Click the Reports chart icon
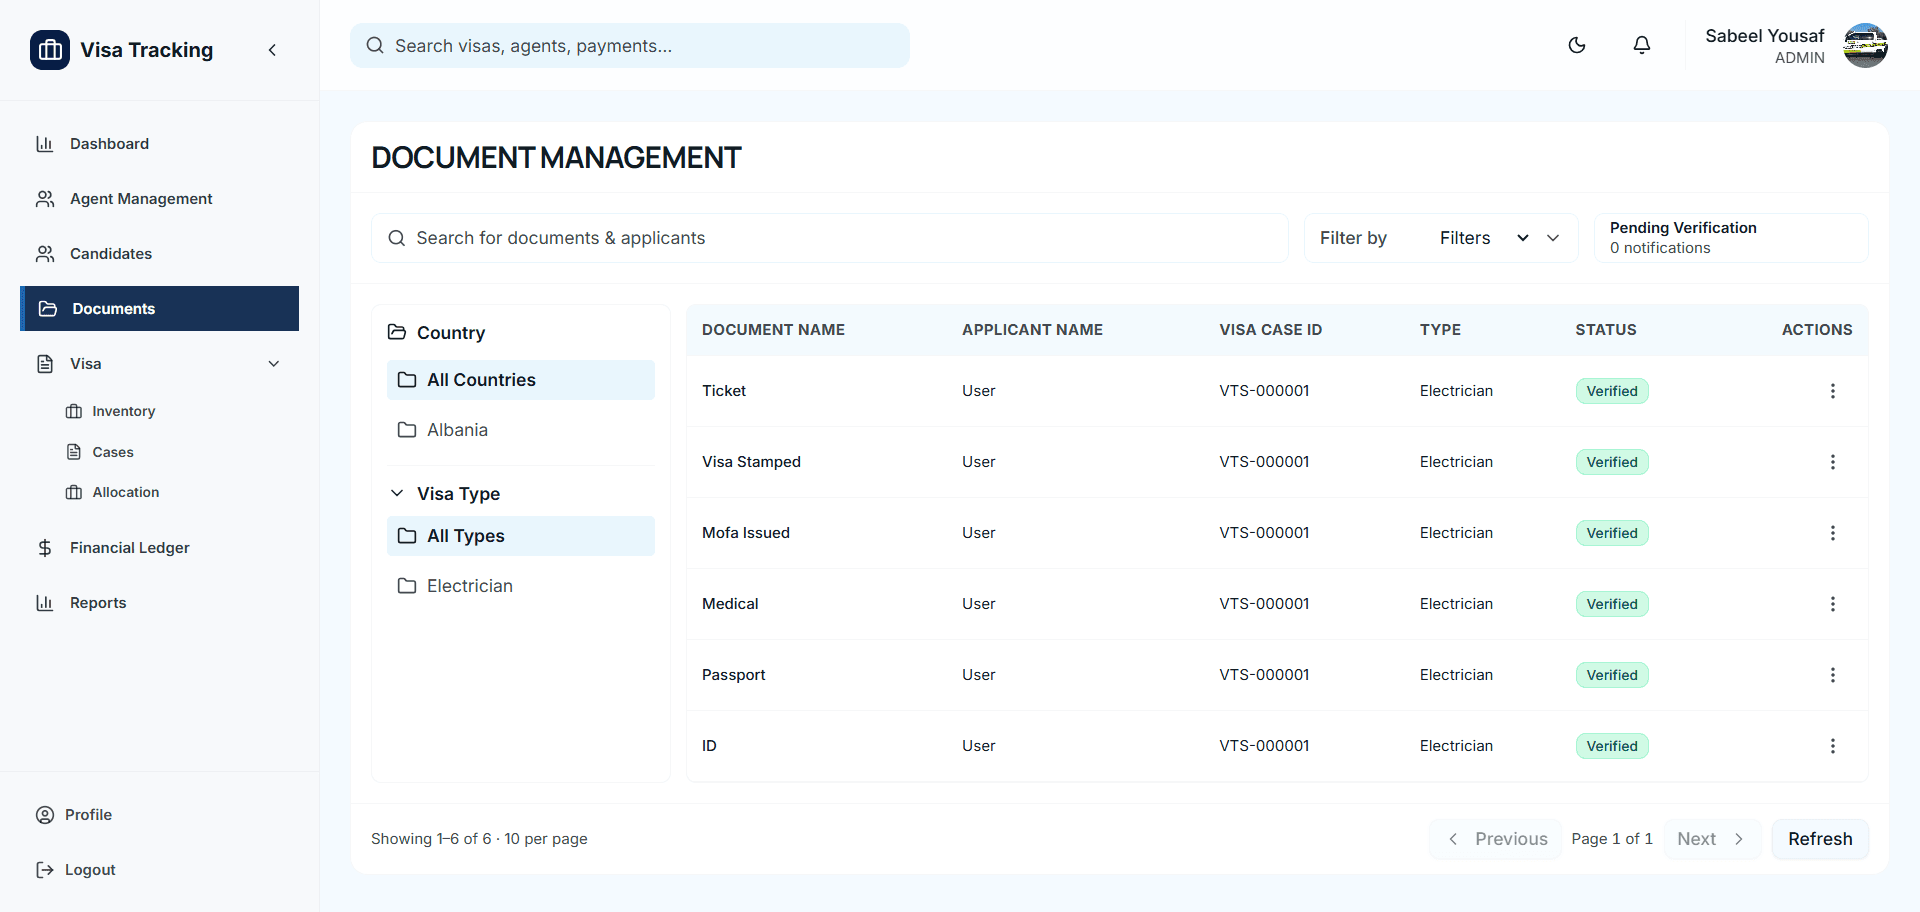The image size is (1920, 912). click(45, 603)
